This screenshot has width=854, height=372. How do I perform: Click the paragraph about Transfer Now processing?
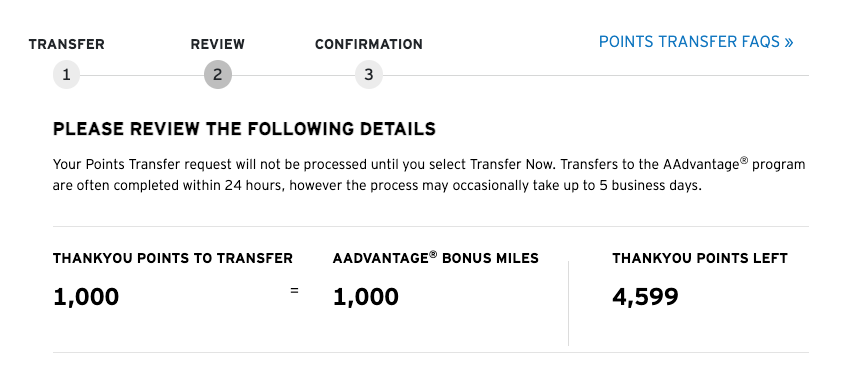pos(429,175)
